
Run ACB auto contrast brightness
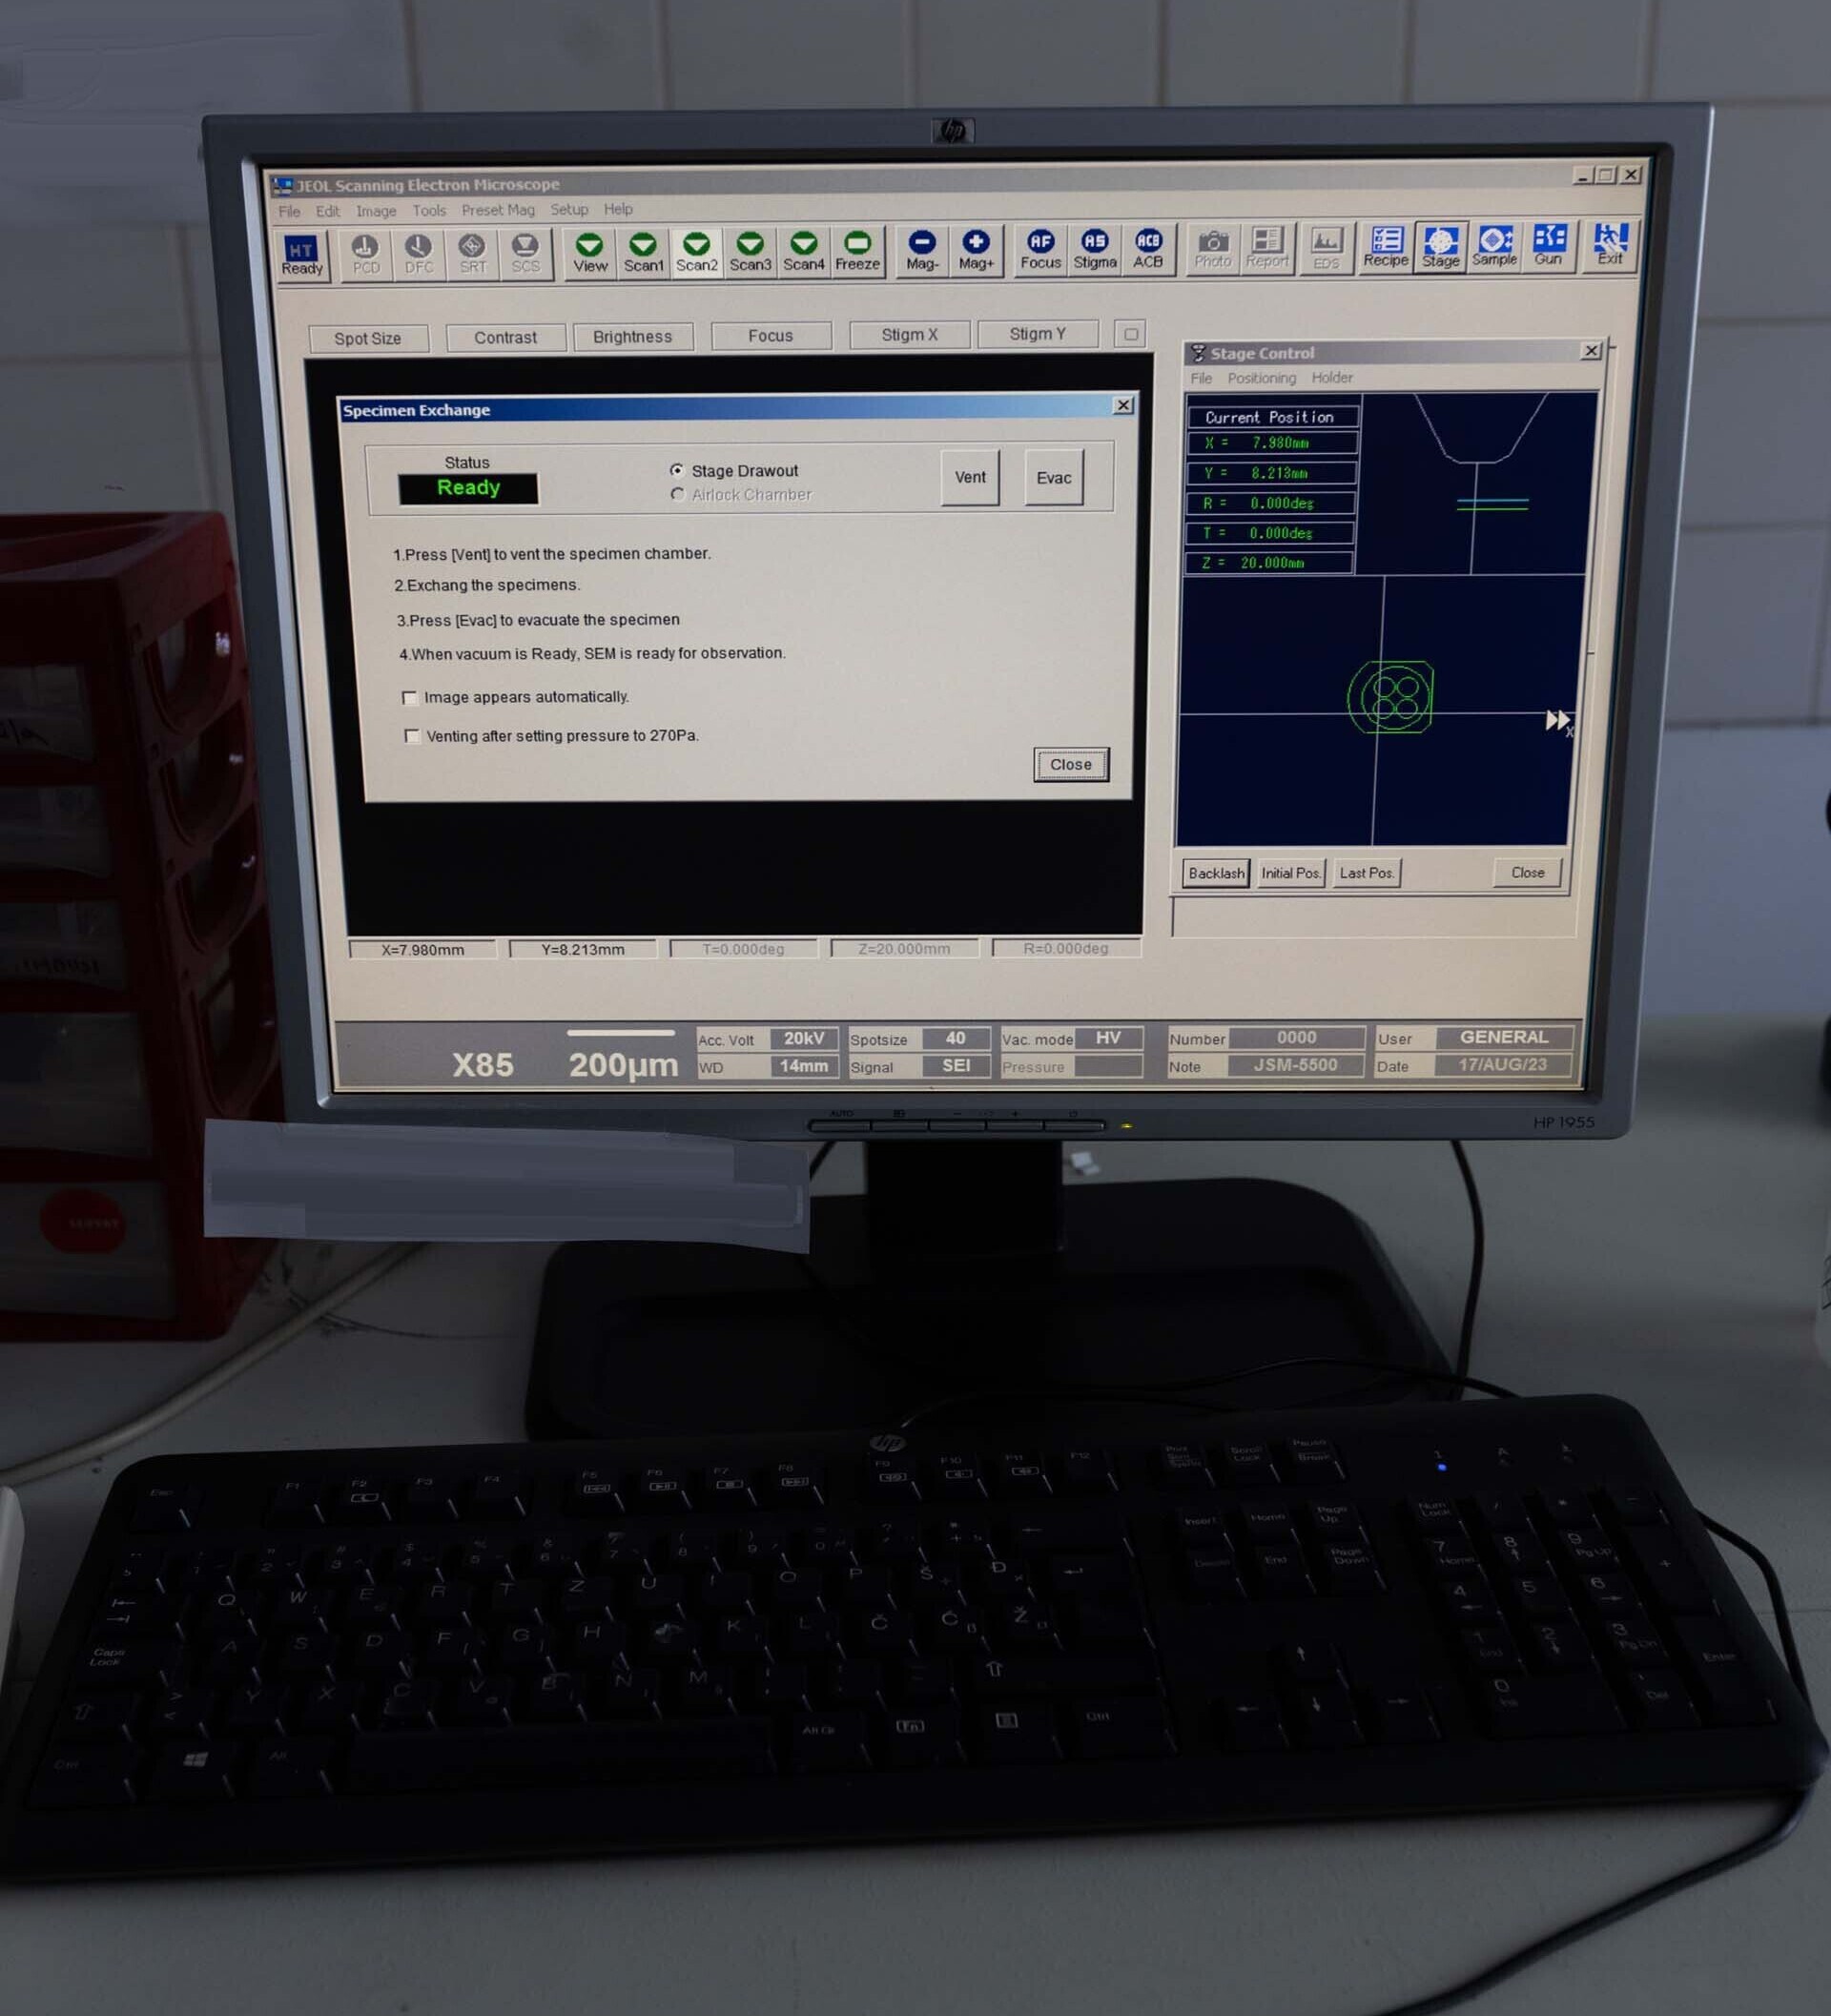[1148, 248]
